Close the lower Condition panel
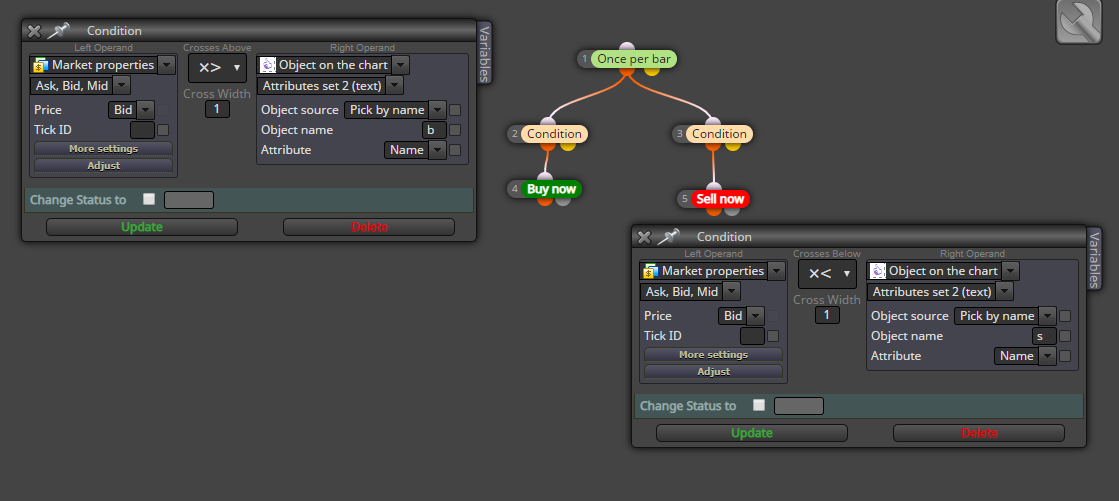This screenshot has width=1119, height=501. click(x=643, y=237)
